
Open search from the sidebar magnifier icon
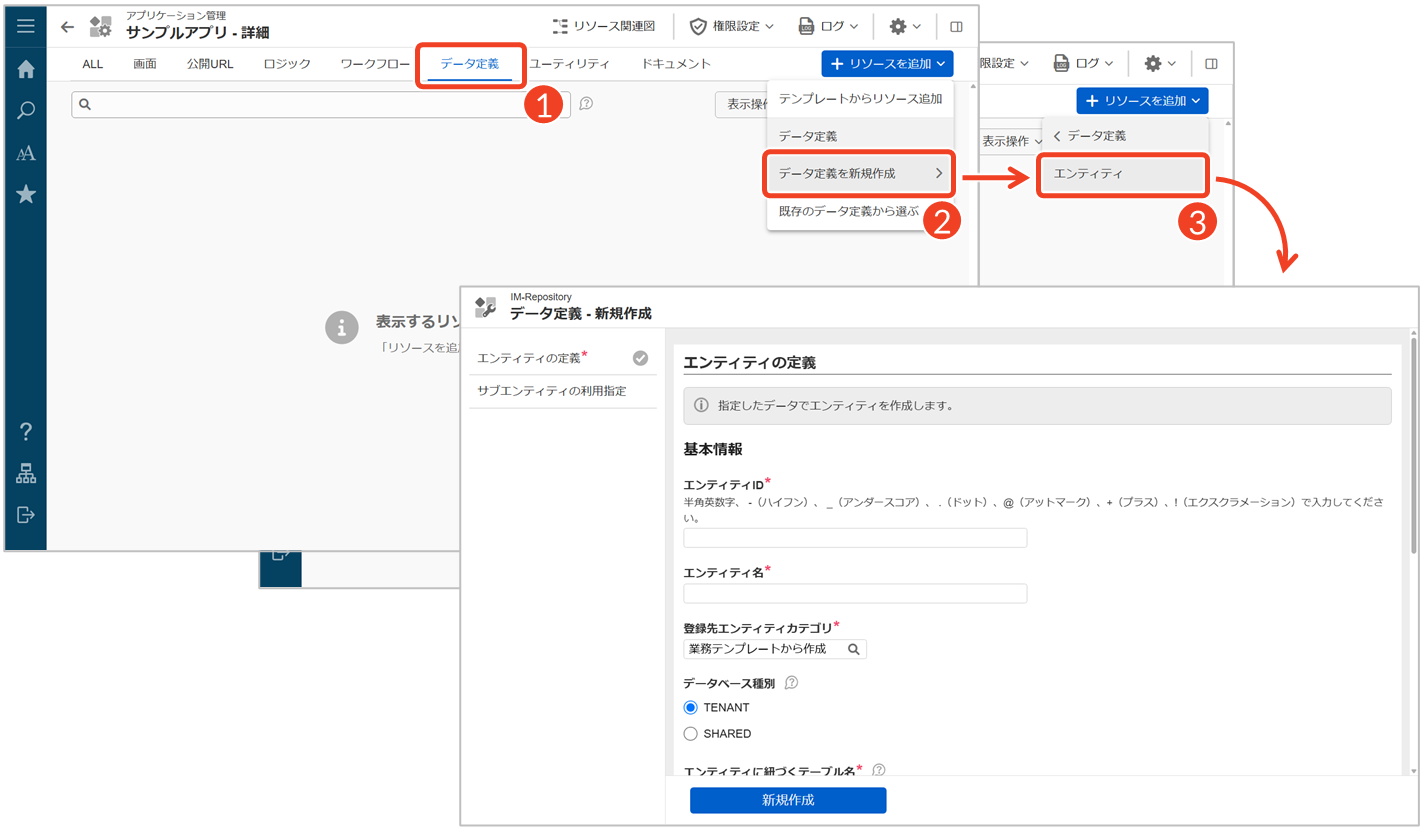coord(26,110)
